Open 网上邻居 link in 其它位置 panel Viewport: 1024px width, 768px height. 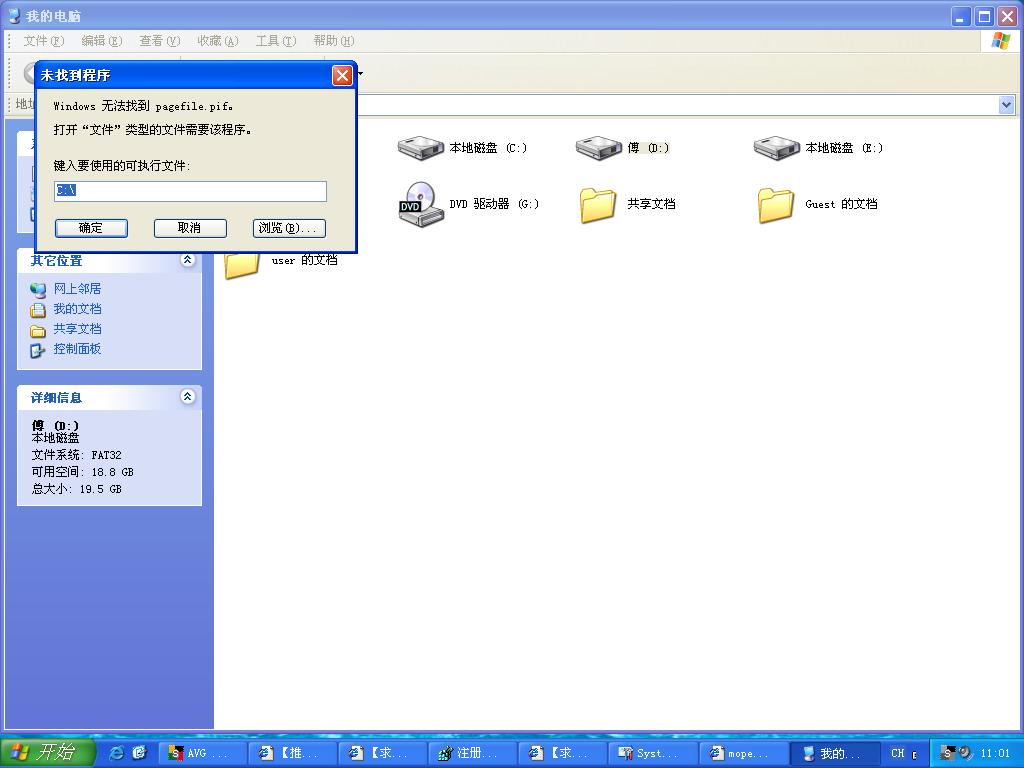pos(77,289)
